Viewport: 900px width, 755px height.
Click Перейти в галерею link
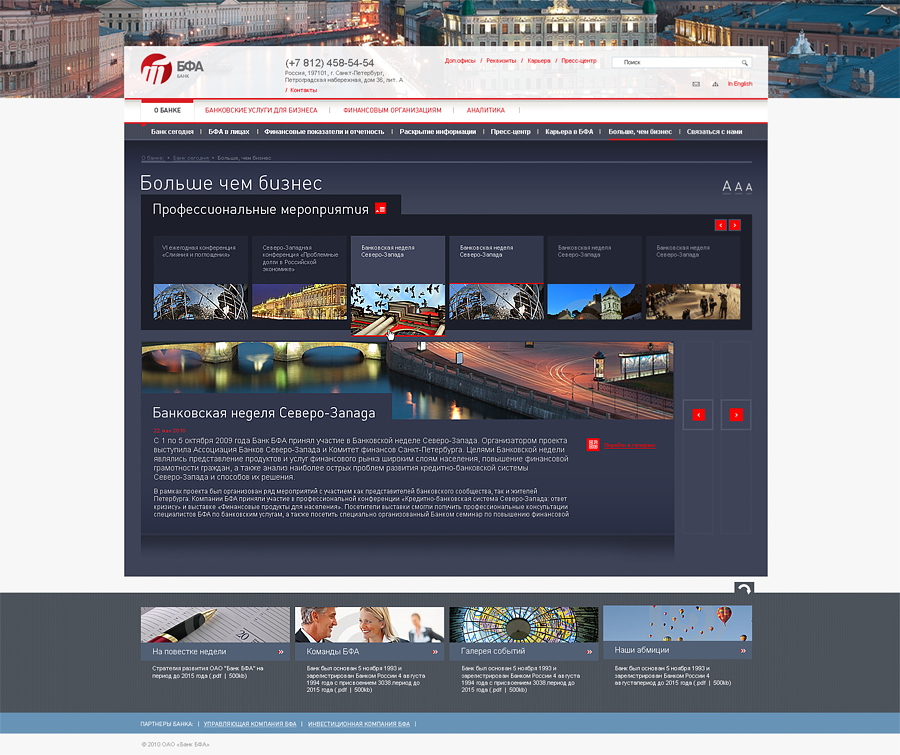pyautogui.click(x=629, y=445)
